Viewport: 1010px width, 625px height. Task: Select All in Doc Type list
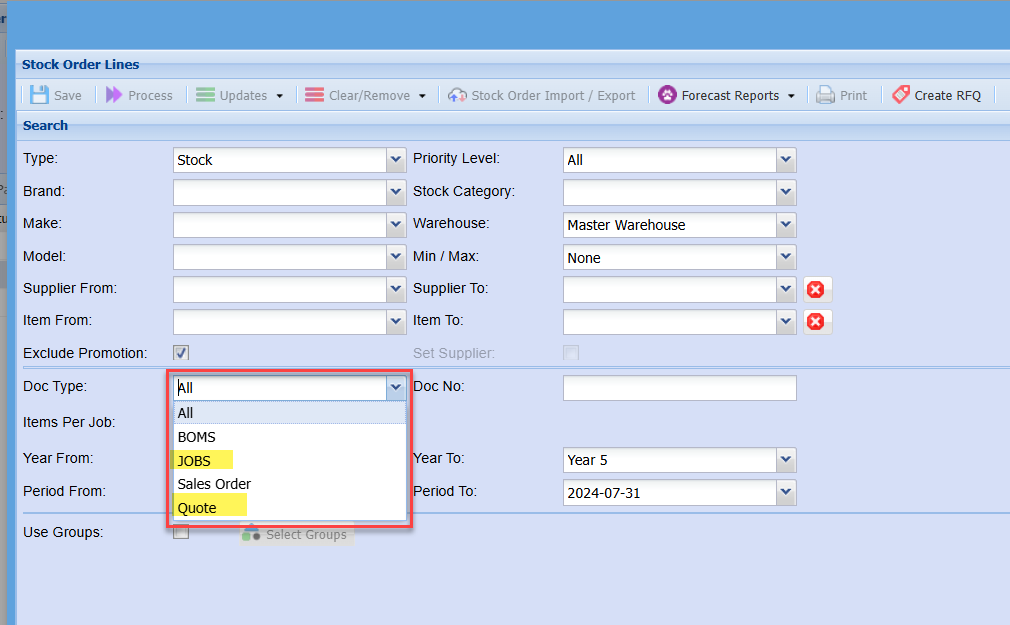pyautogui.click(x=290, y=413)
